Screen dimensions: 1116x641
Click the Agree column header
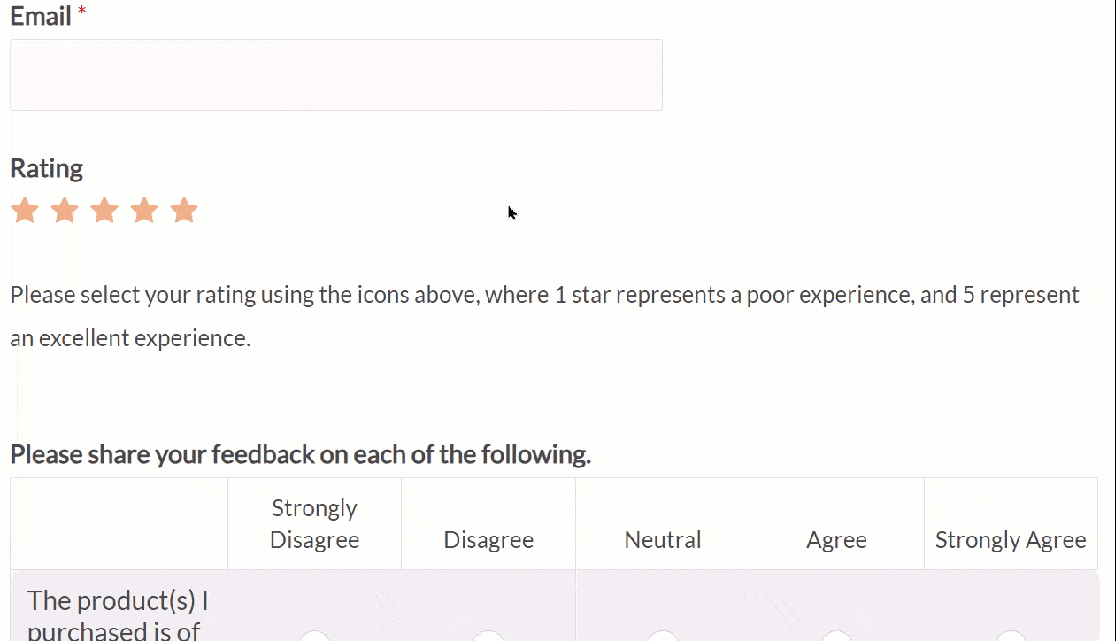[x=836, y=539]
